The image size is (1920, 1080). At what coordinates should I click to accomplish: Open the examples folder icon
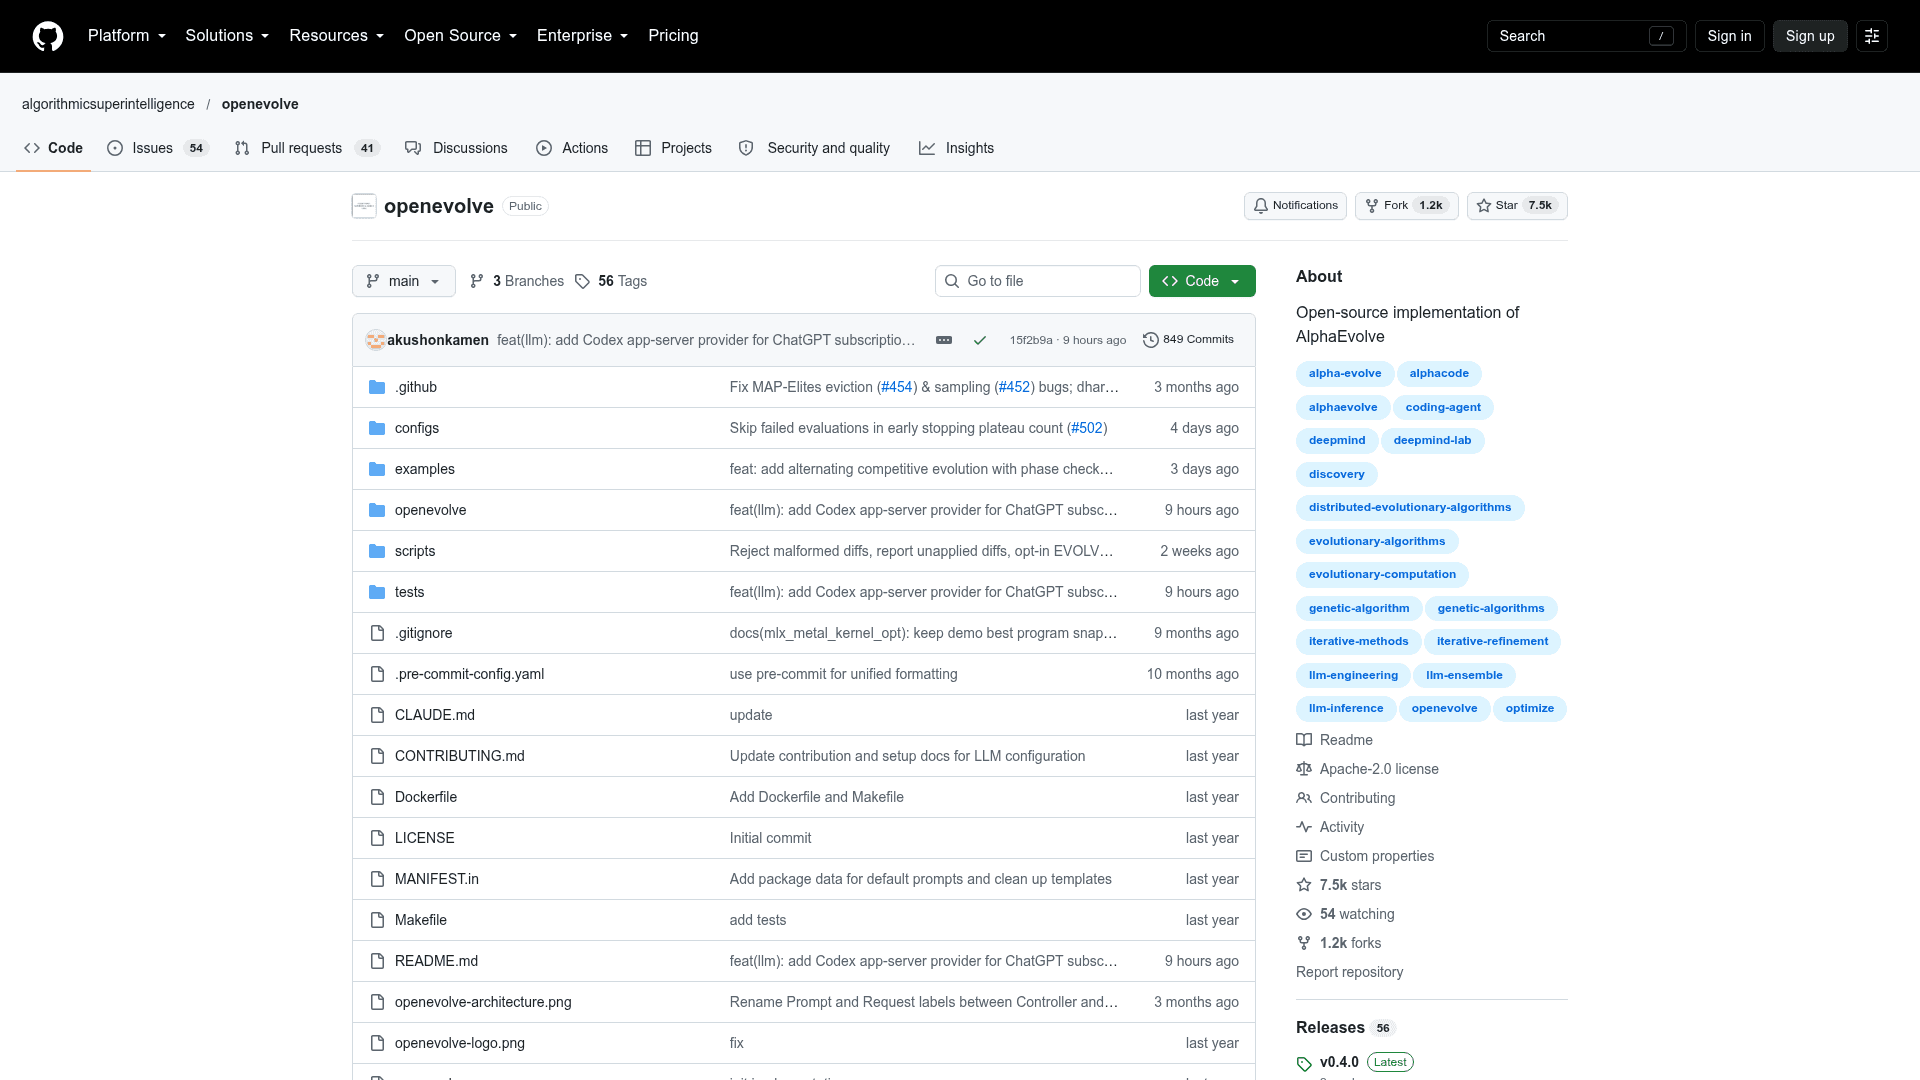pyautogui.click(x=377, y=469)
